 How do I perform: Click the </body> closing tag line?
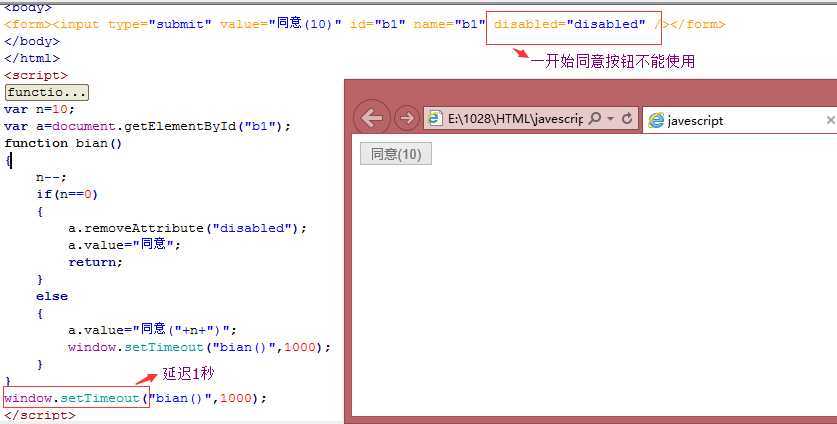click(32, 41)
